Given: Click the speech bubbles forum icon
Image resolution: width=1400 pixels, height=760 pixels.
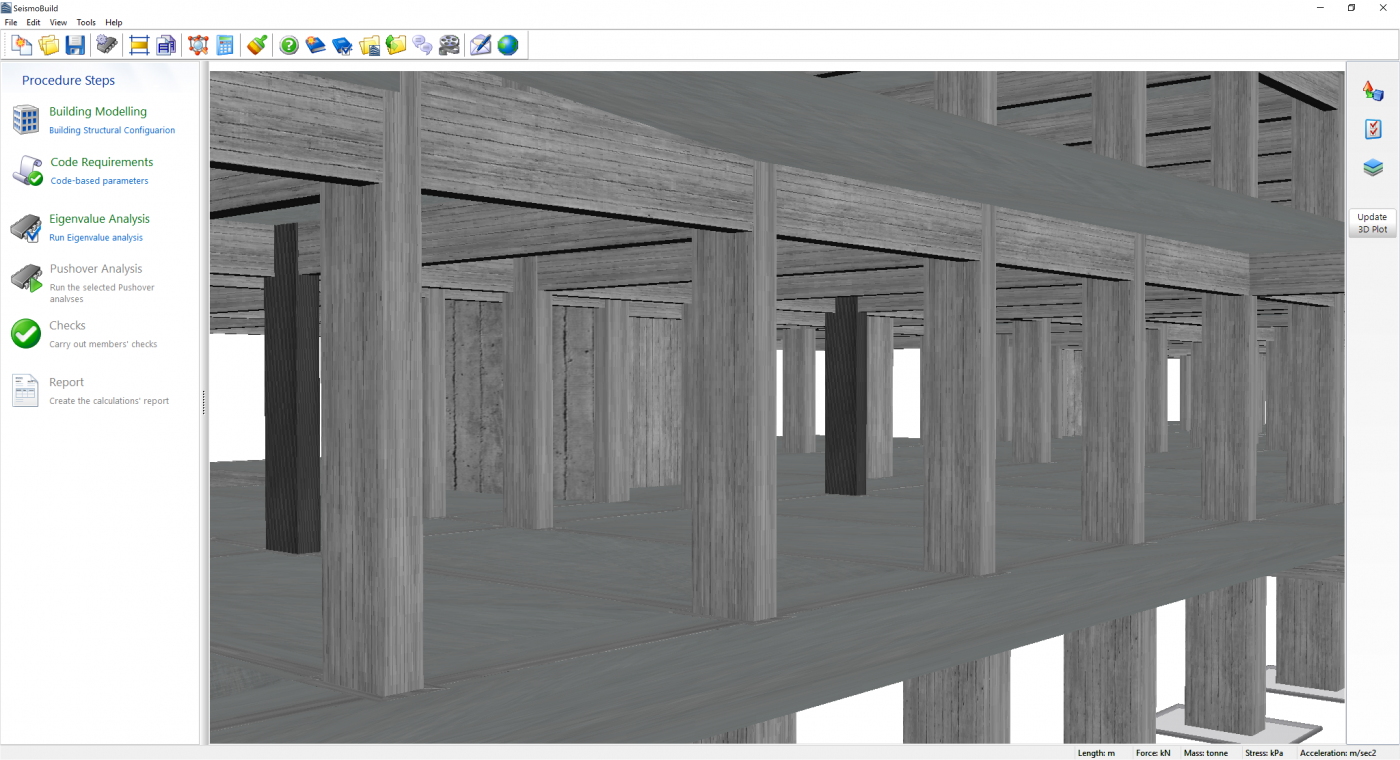Looking at the screenshot, I should (423, 45).
